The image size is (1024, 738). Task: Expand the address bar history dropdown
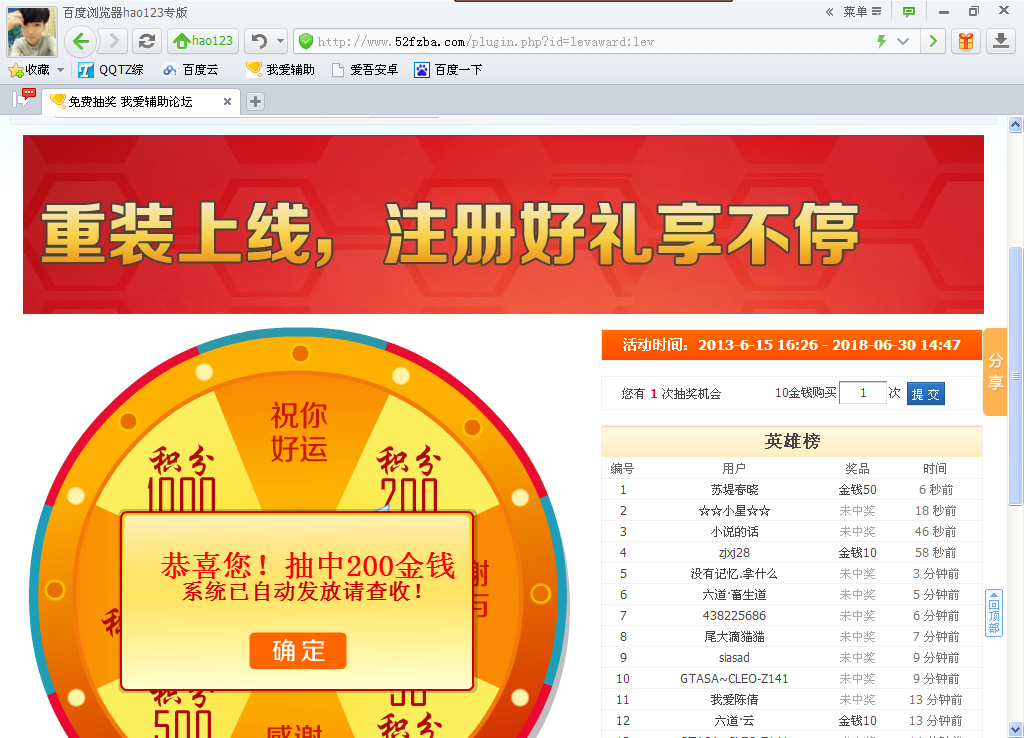903,42
